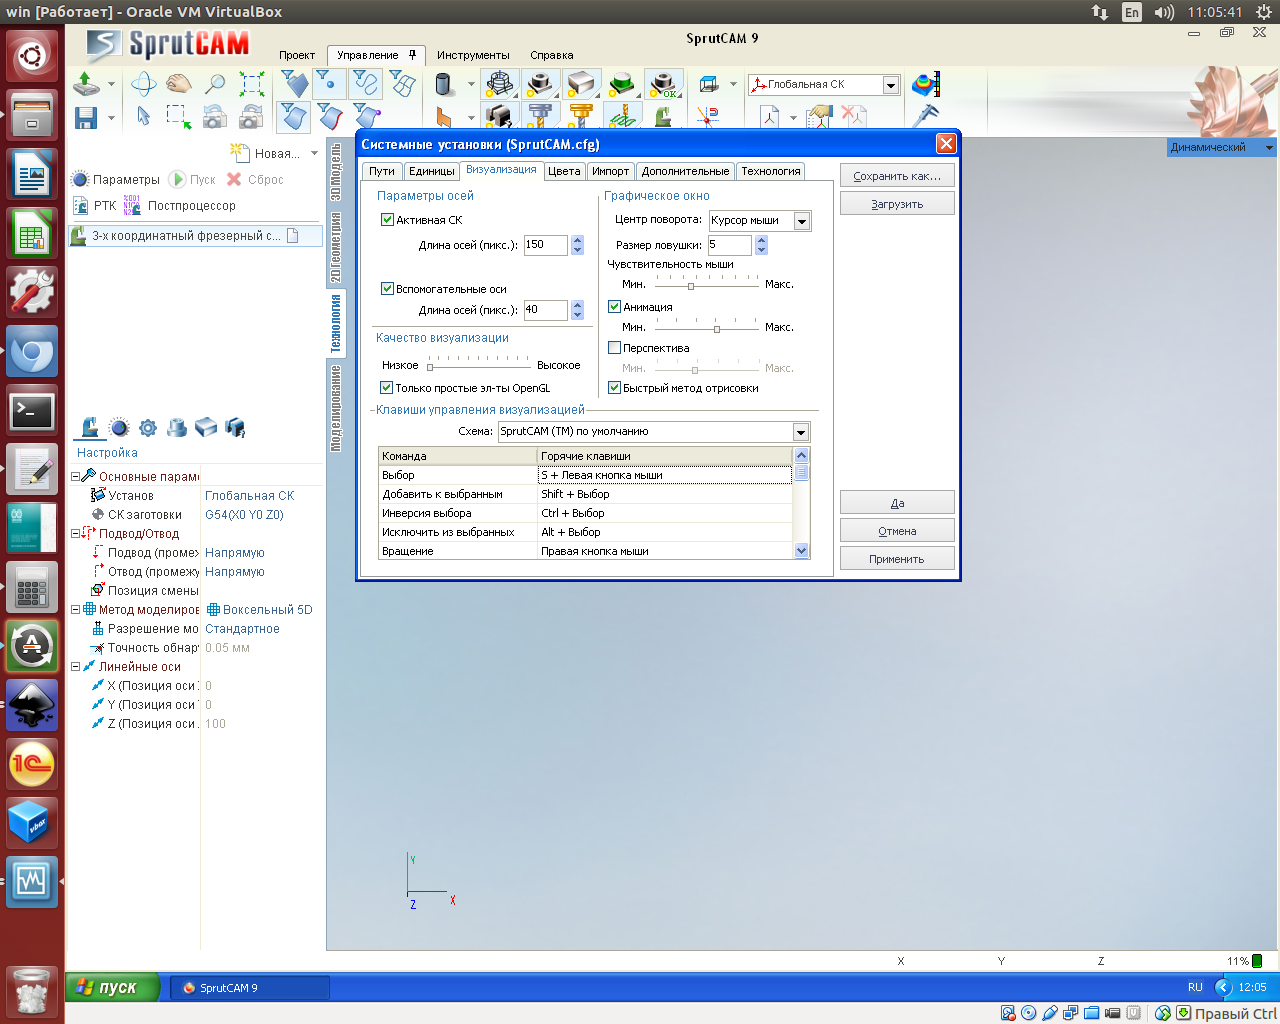Screen dimensions: 1280x1024
Task: Select the point selection filter icon
Action: (x=329, y=84)
